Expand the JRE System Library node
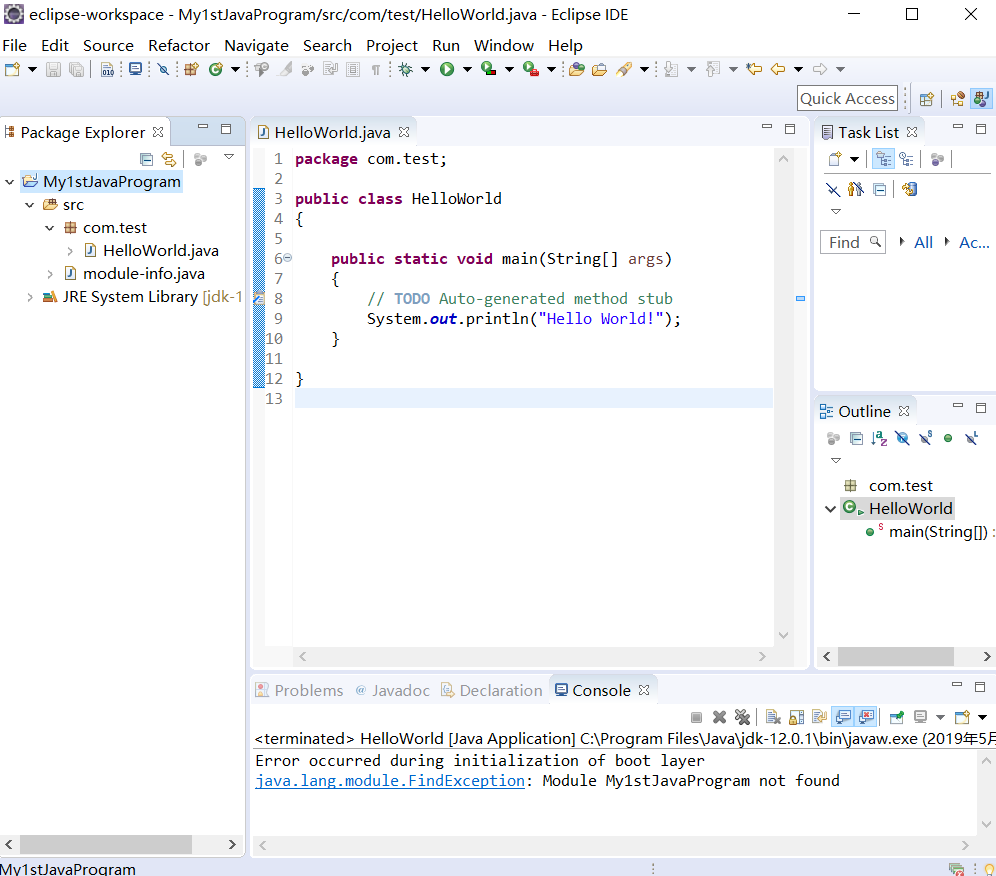Screen dimensions: 996x876 click(x=30, y=297)
